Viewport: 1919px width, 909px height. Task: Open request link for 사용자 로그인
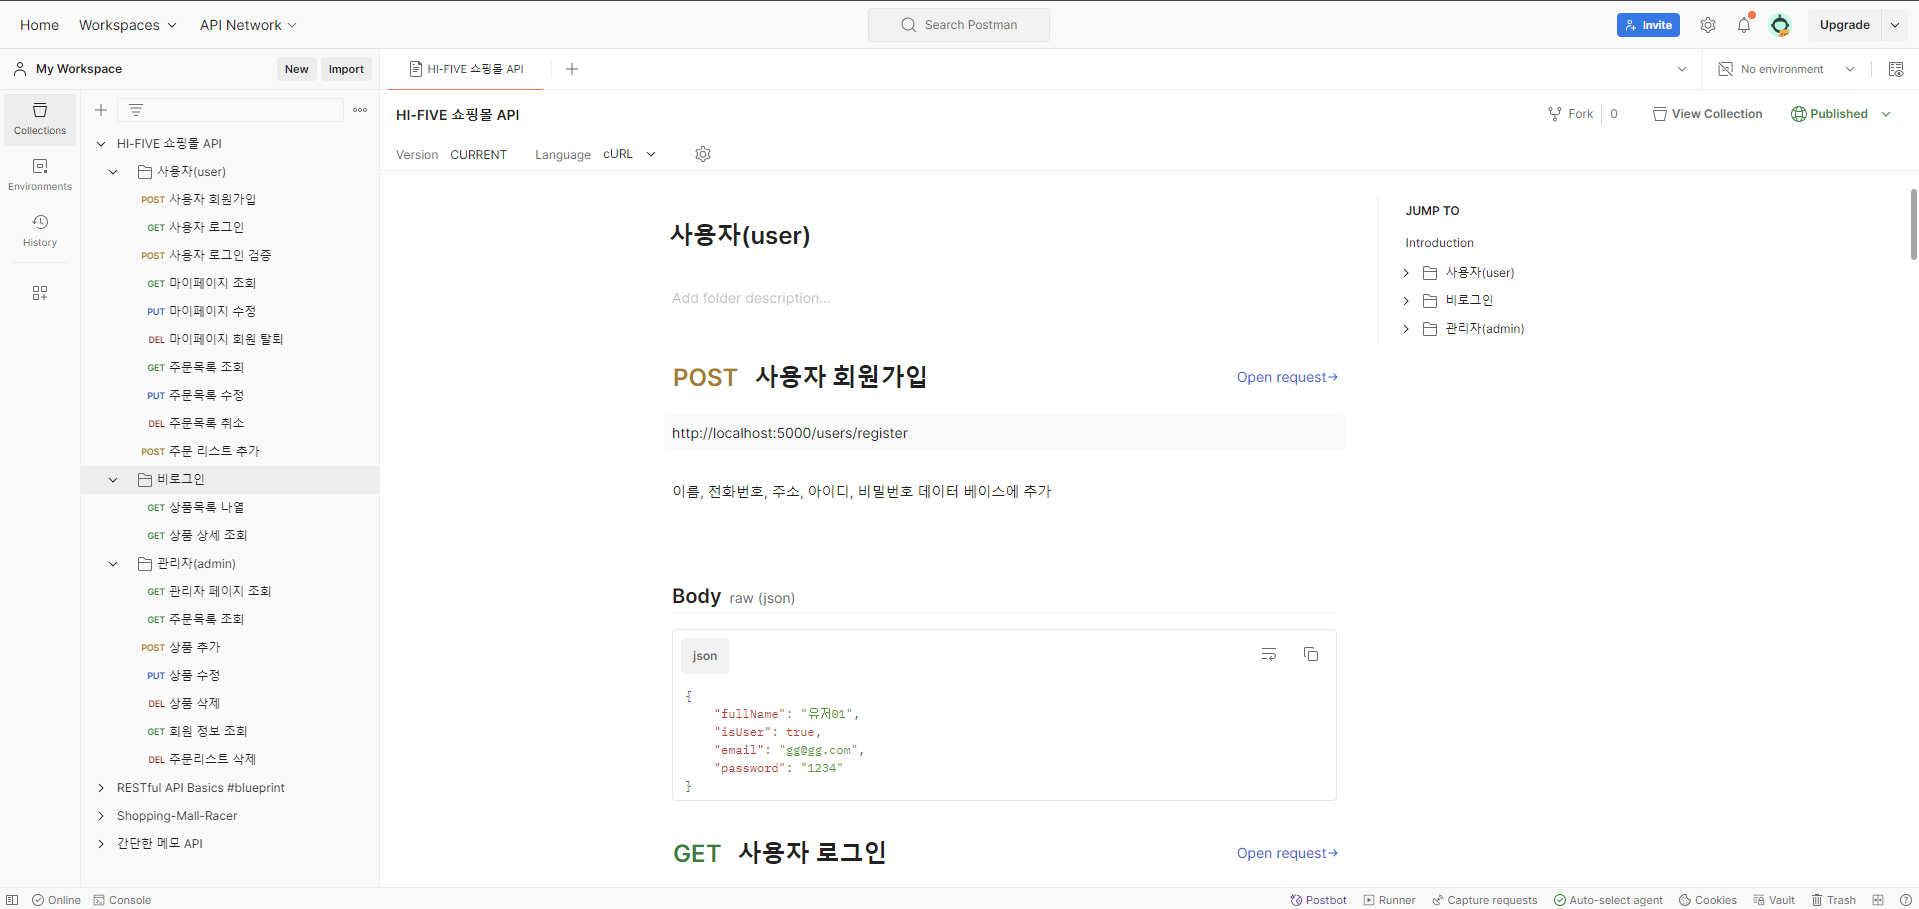point(1287,853)
